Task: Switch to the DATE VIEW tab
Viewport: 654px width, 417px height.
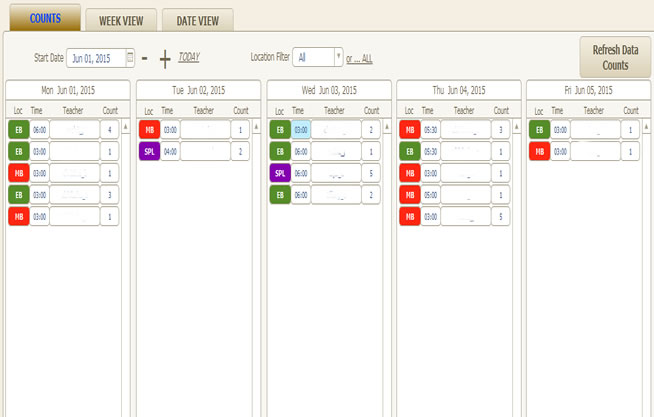Action: tap(197, 20)
